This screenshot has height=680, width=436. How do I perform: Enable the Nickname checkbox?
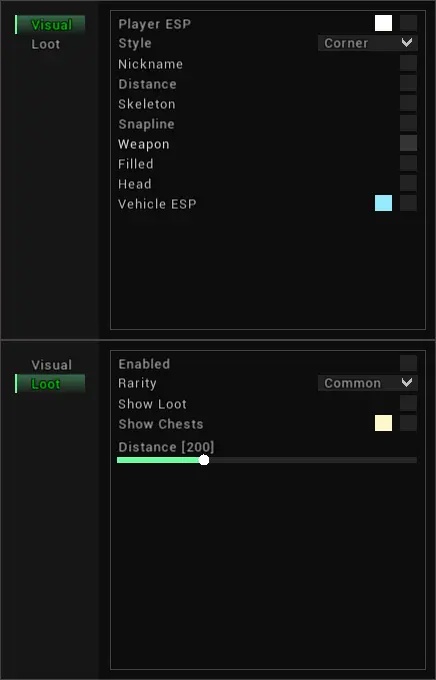(408, 63)
